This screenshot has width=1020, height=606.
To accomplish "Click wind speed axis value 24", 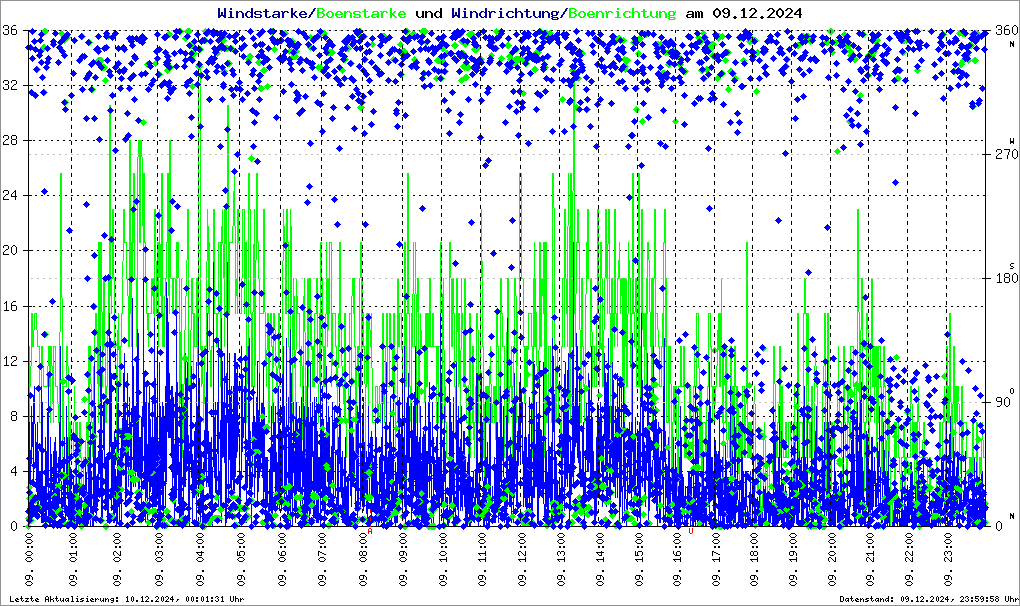I will coord(10,196).
